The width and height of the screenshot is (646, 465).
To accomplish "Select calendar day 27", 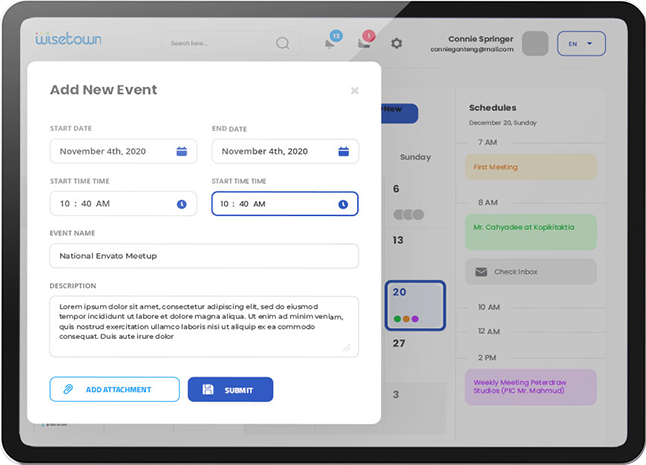I will click(x=399, y=343).
